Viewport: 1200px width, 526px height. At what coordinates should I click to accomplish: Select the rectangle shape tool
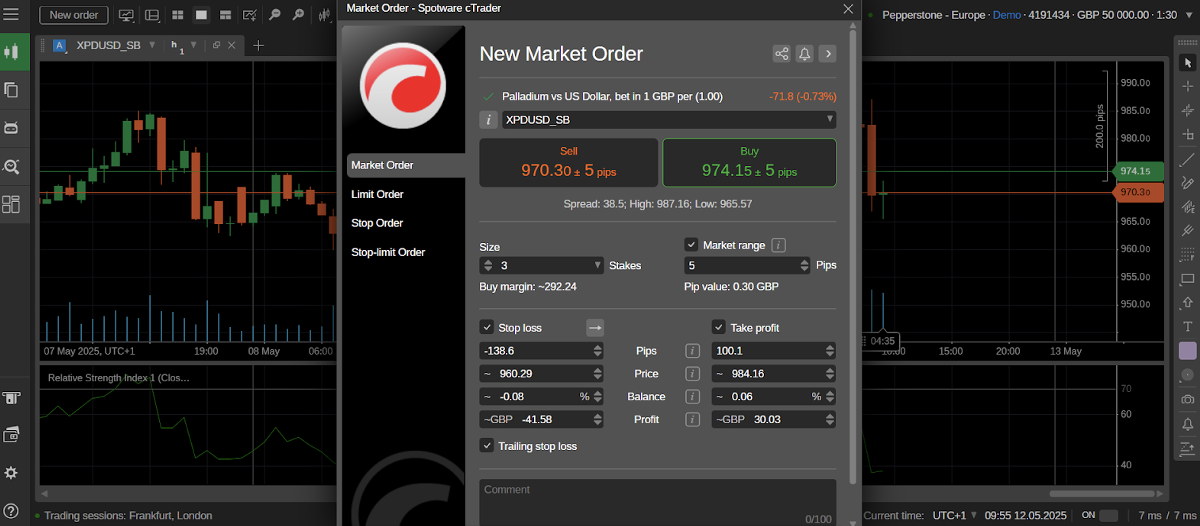1188,278
